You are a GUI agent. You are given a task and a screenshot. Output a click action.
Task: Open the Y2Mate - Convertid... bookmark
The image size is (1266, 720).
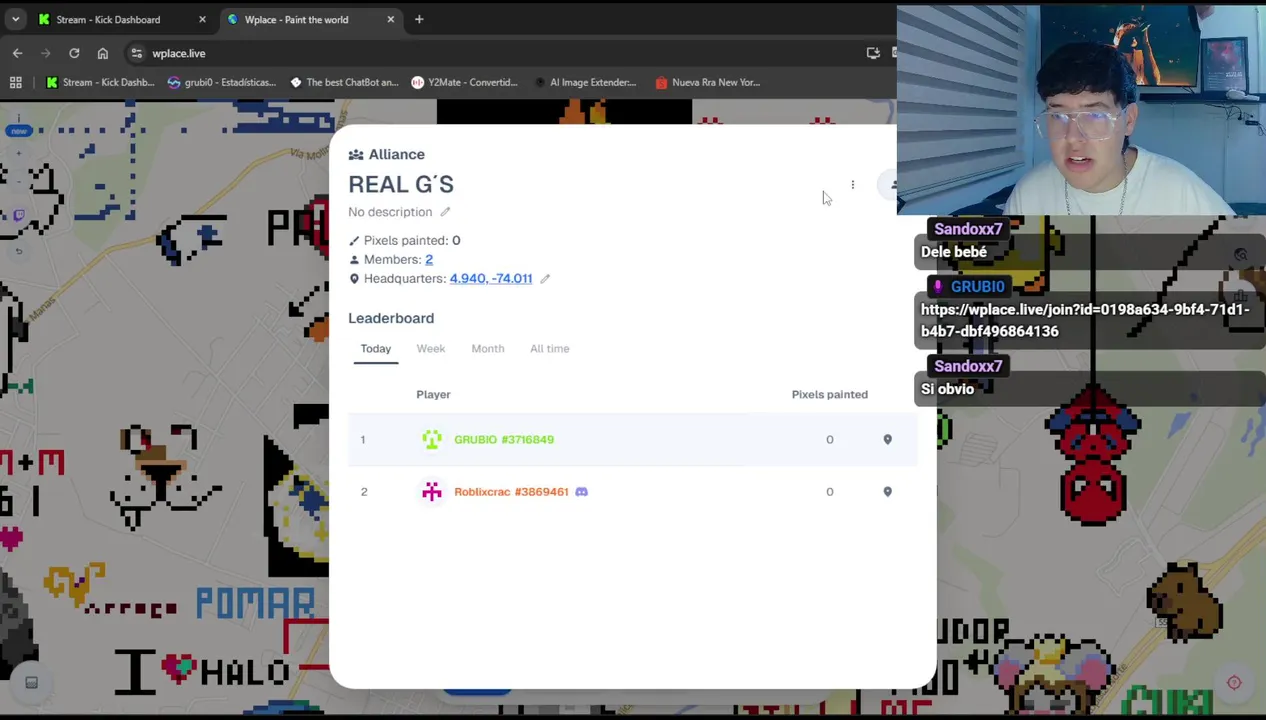point(464,82)
